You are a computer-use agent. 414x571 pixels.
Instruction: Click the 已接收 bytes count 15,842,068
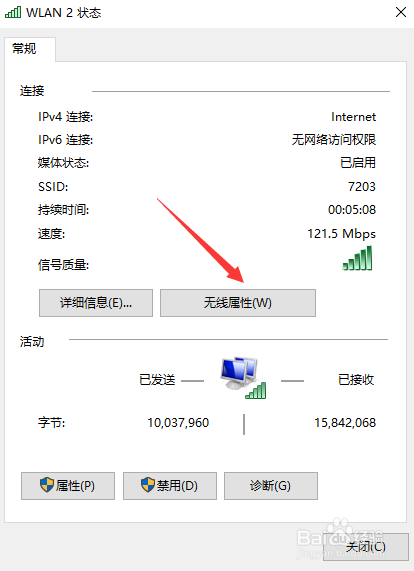(x=345, y=423)
